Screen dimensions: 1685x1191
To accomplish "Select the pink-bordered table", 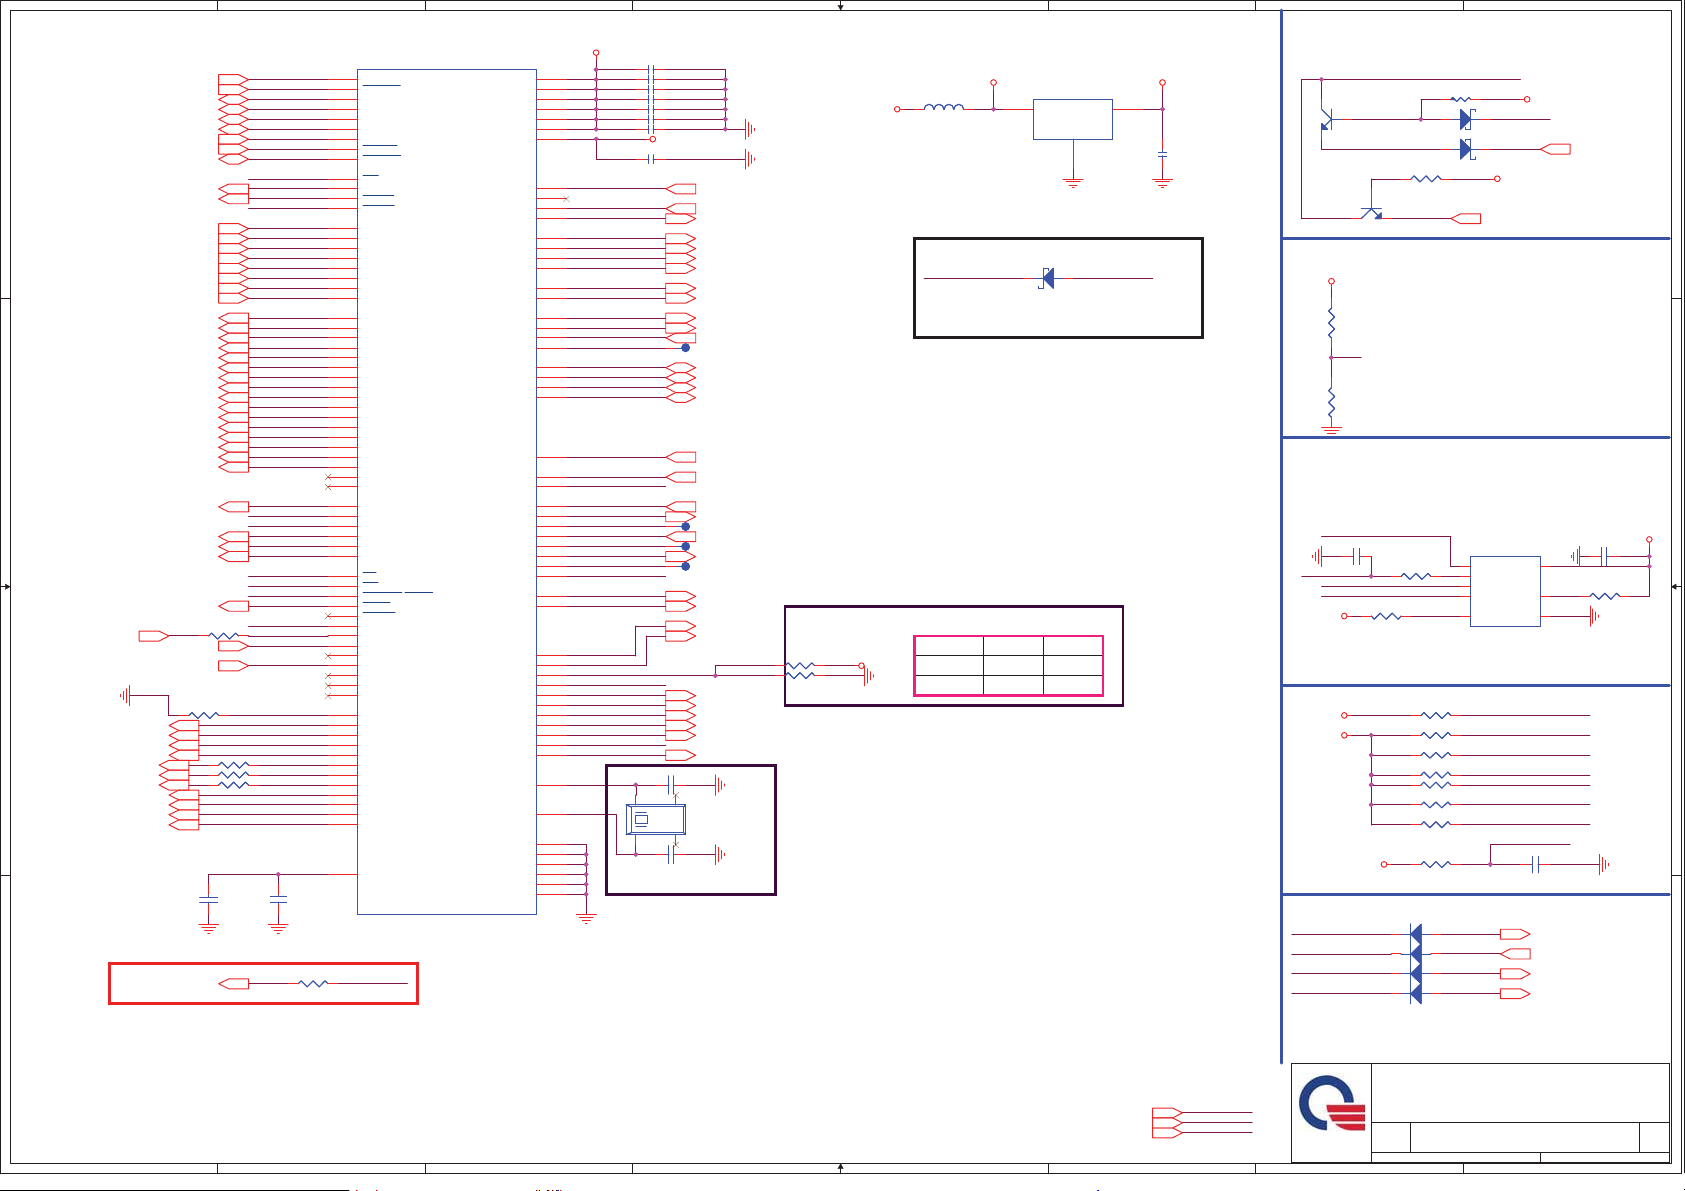I will pyautogui.click(x=1008, y=665).
